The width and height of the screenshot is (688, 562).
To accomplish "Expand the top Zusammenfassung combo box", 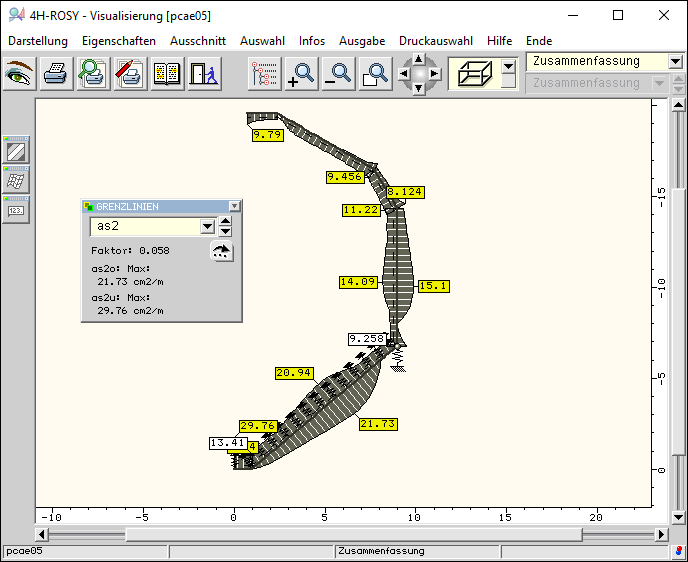I will (675, 61).
